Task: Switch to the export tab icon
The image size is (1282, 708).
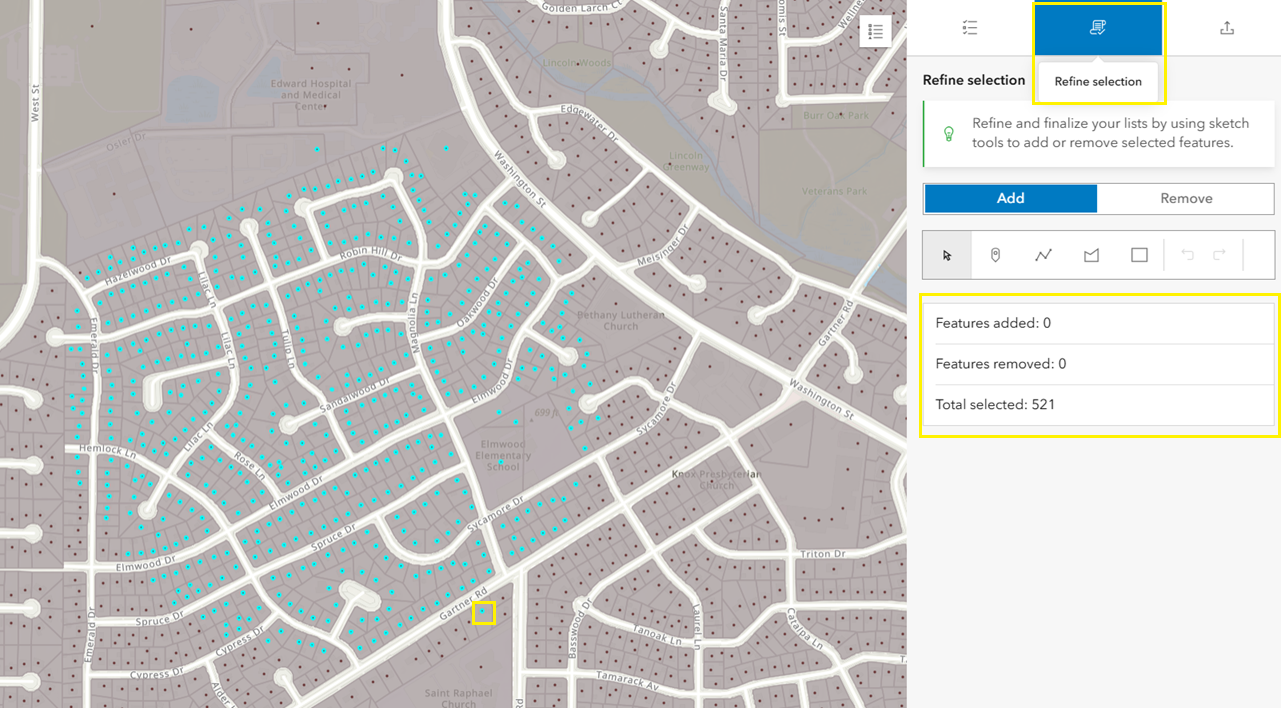Action: point(1227,28)
